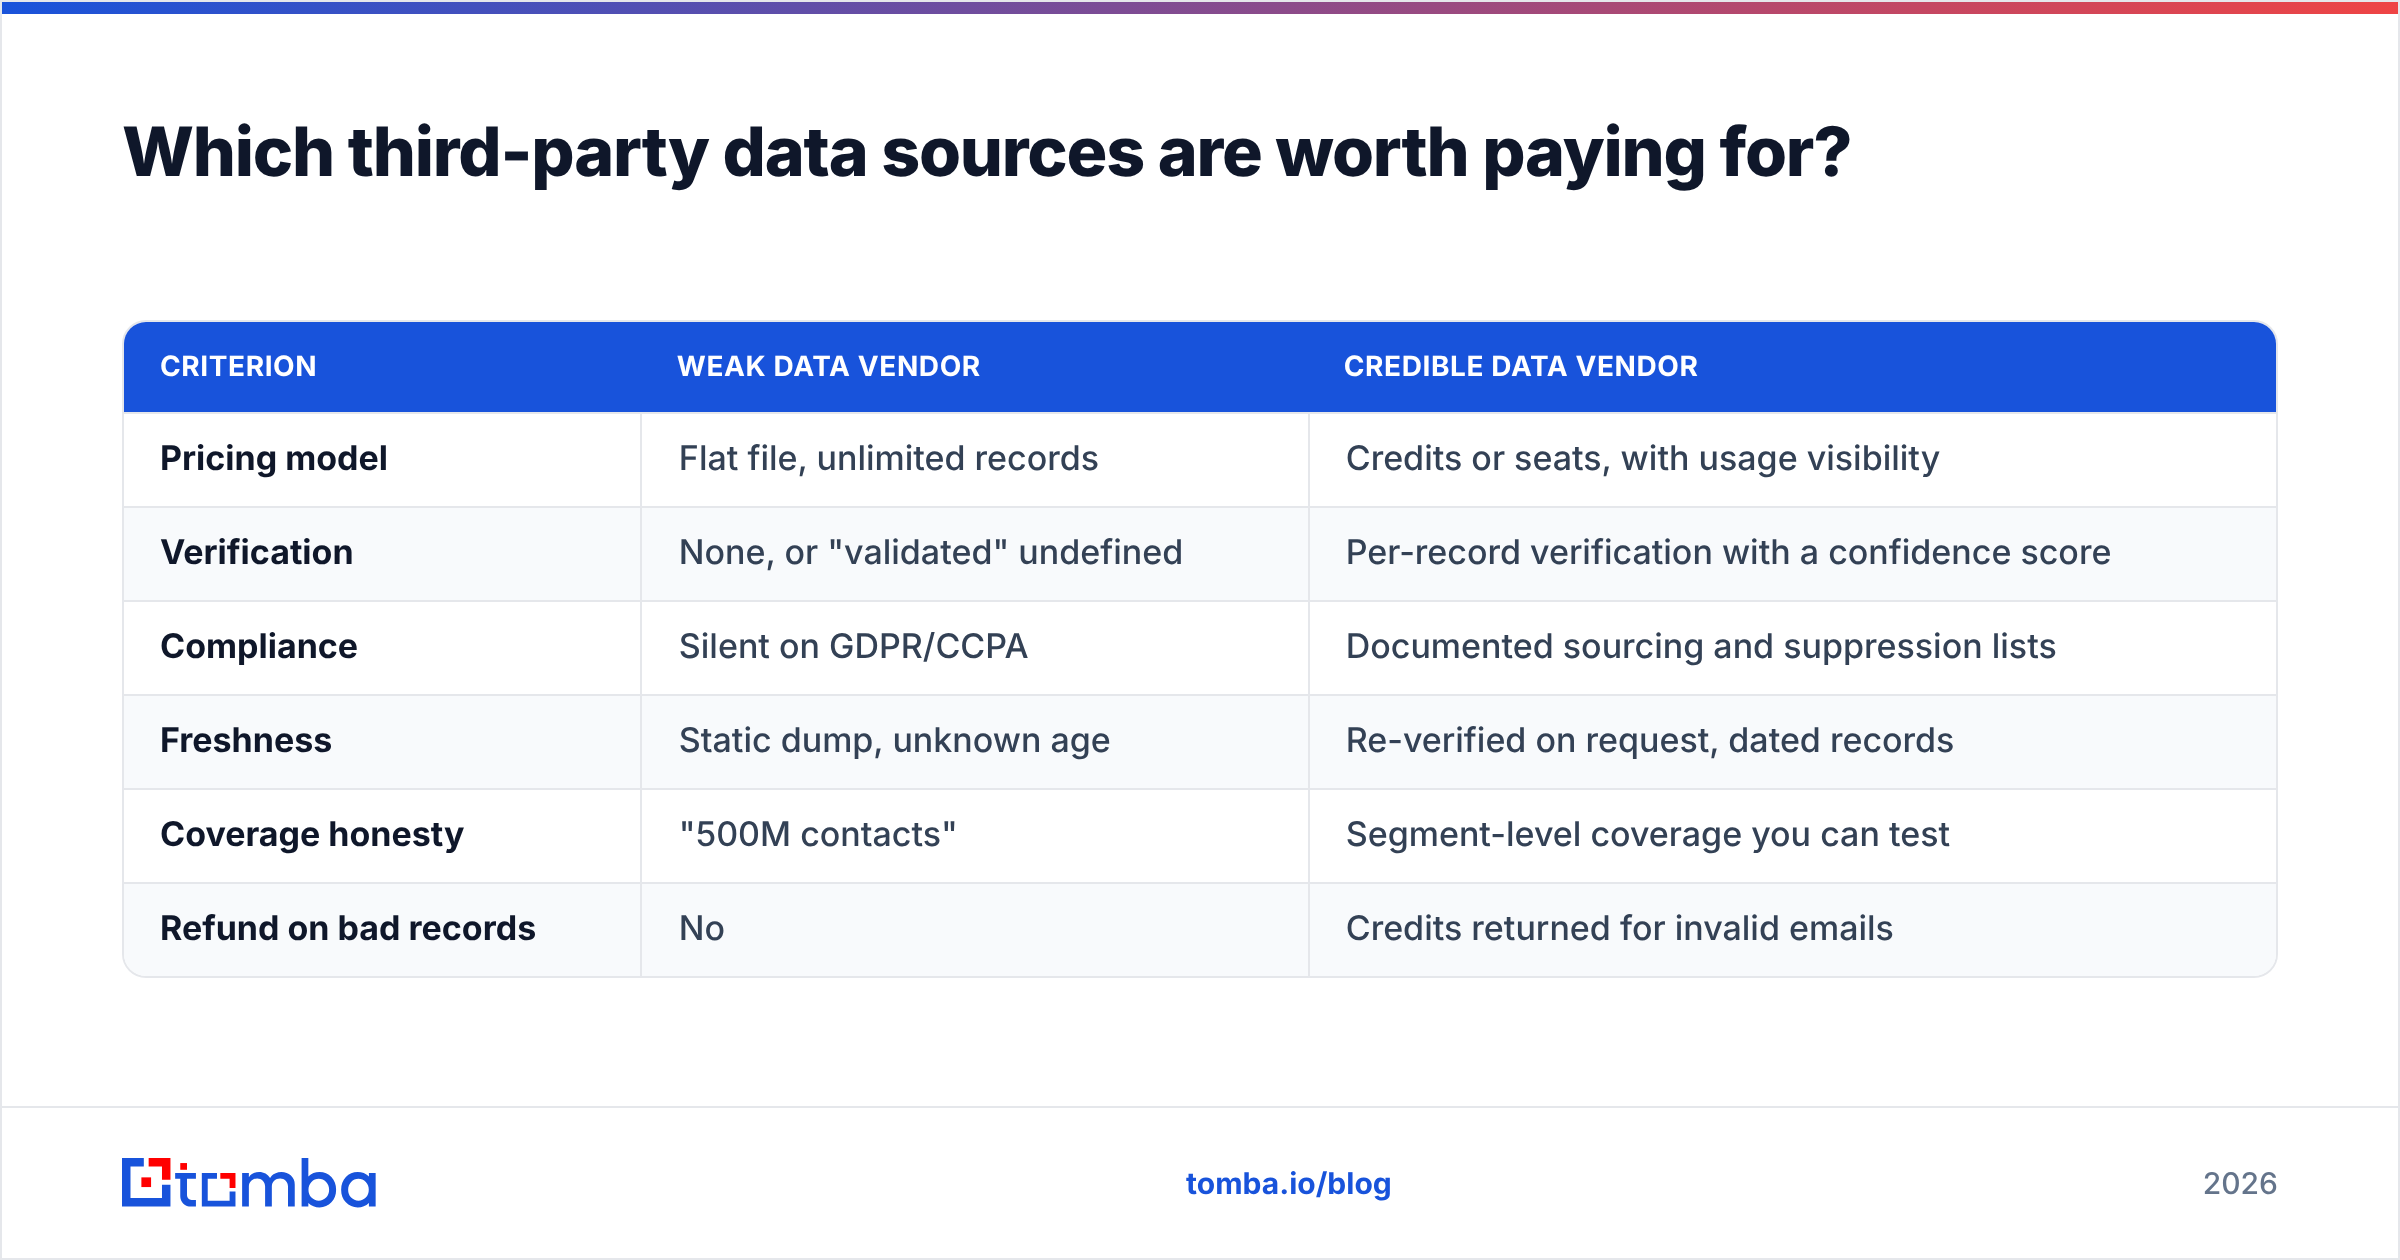Click the 'Pricing model' row label

pyautogui.click(x=273, y=458)
